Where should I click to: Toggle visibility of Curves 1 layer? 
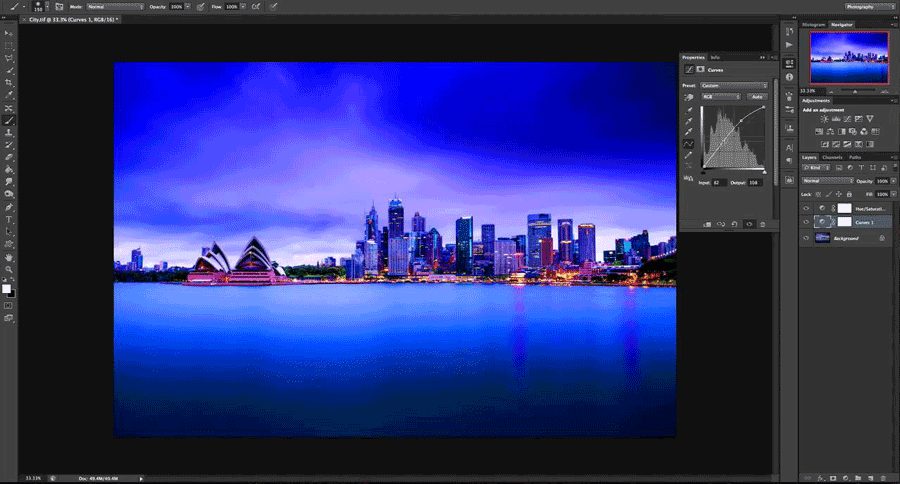[x=806, y=222]
